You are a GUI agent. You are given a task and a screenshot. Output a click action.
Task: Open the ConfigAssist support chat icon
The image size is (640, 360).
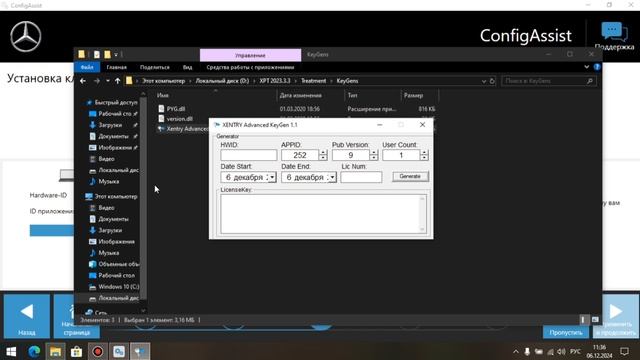pyautogui.click(x=614, y=32)
